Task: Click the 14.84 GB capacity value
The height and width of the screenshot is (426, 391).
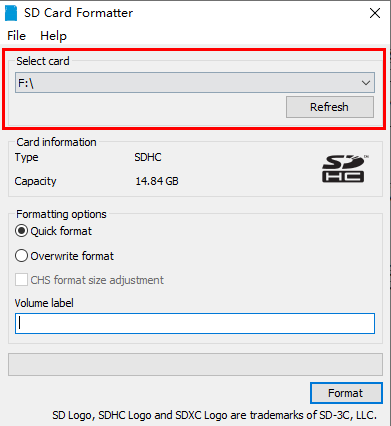Action: point(157,181)
